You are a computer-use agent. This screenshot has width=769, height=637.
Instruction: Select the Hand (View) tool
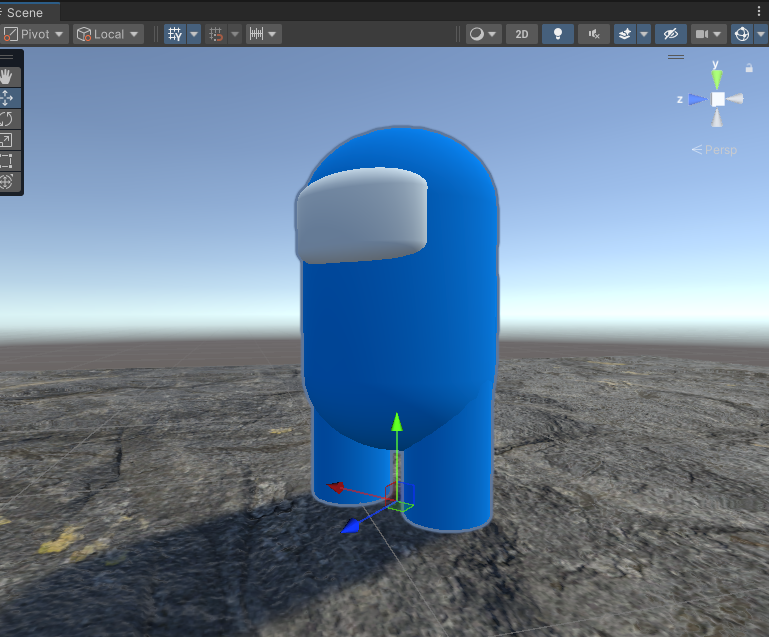[7, 77]
